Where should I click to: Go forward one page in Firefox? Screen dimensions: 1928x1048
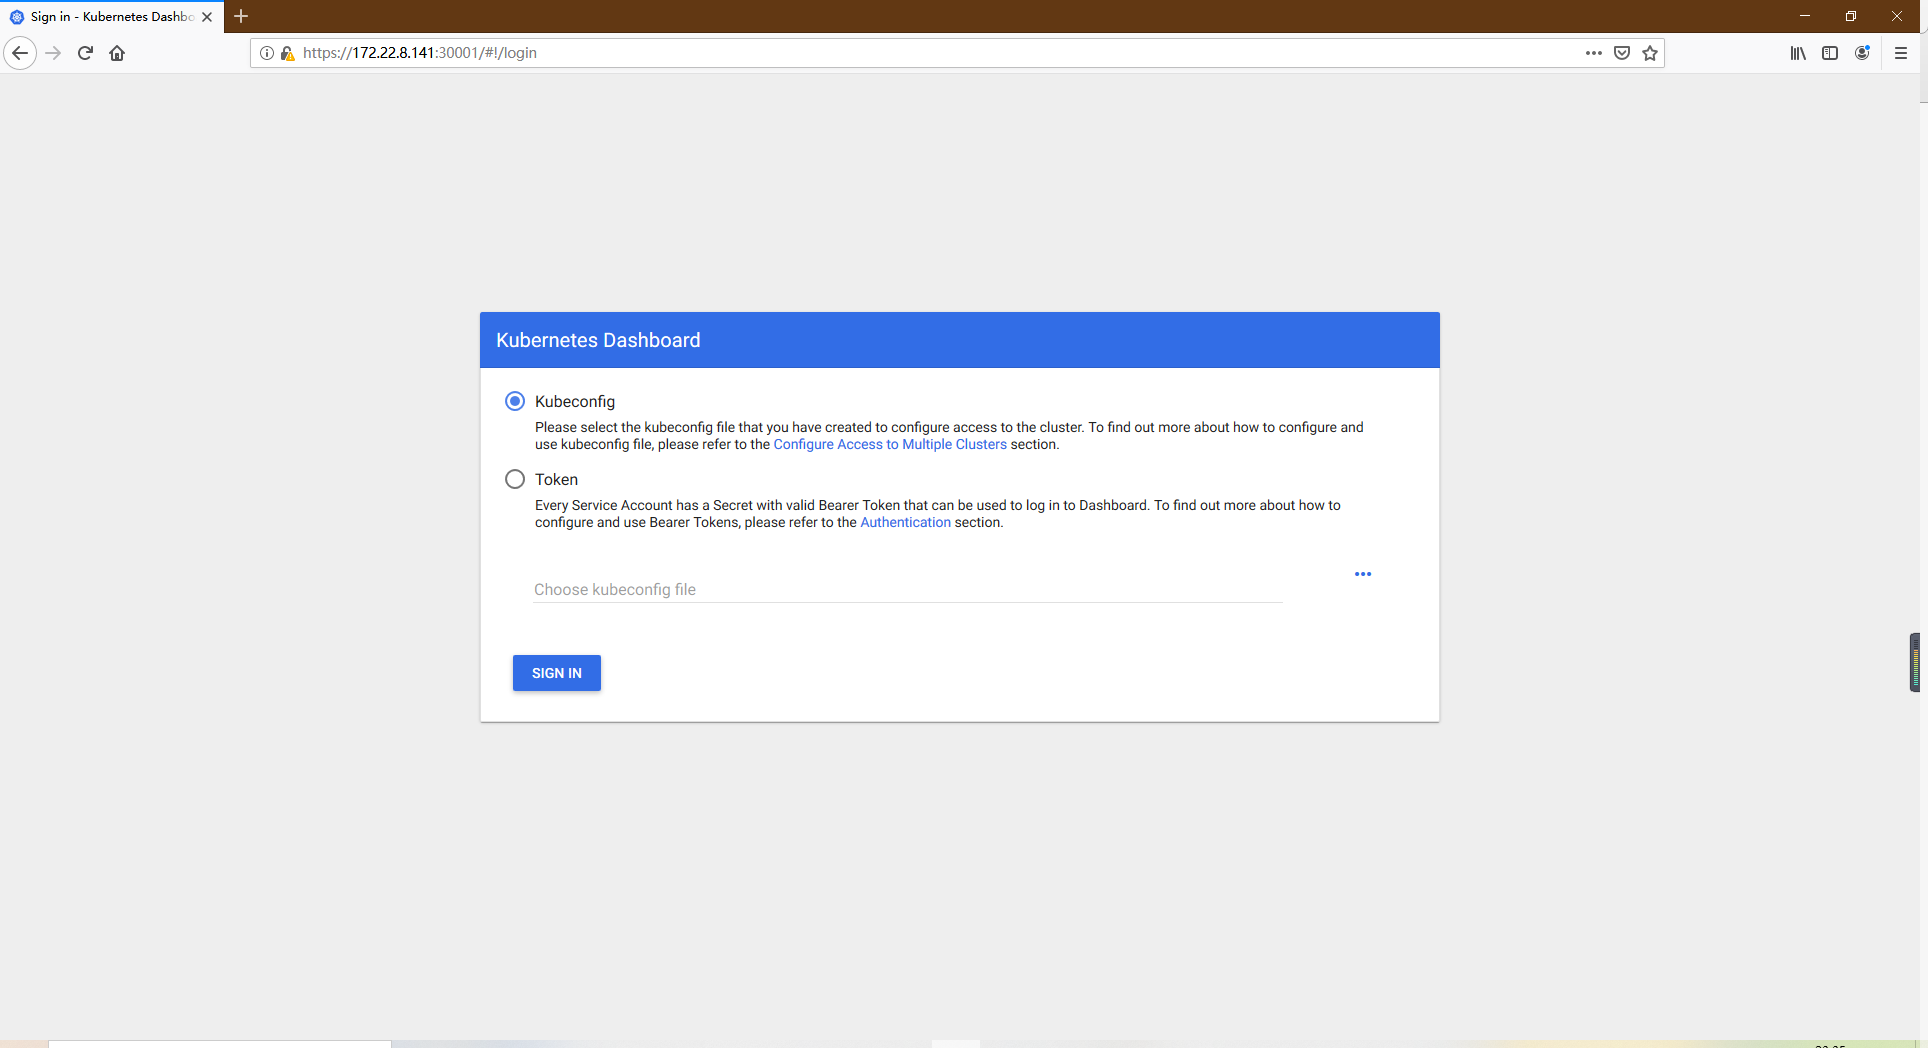(53, 53)
